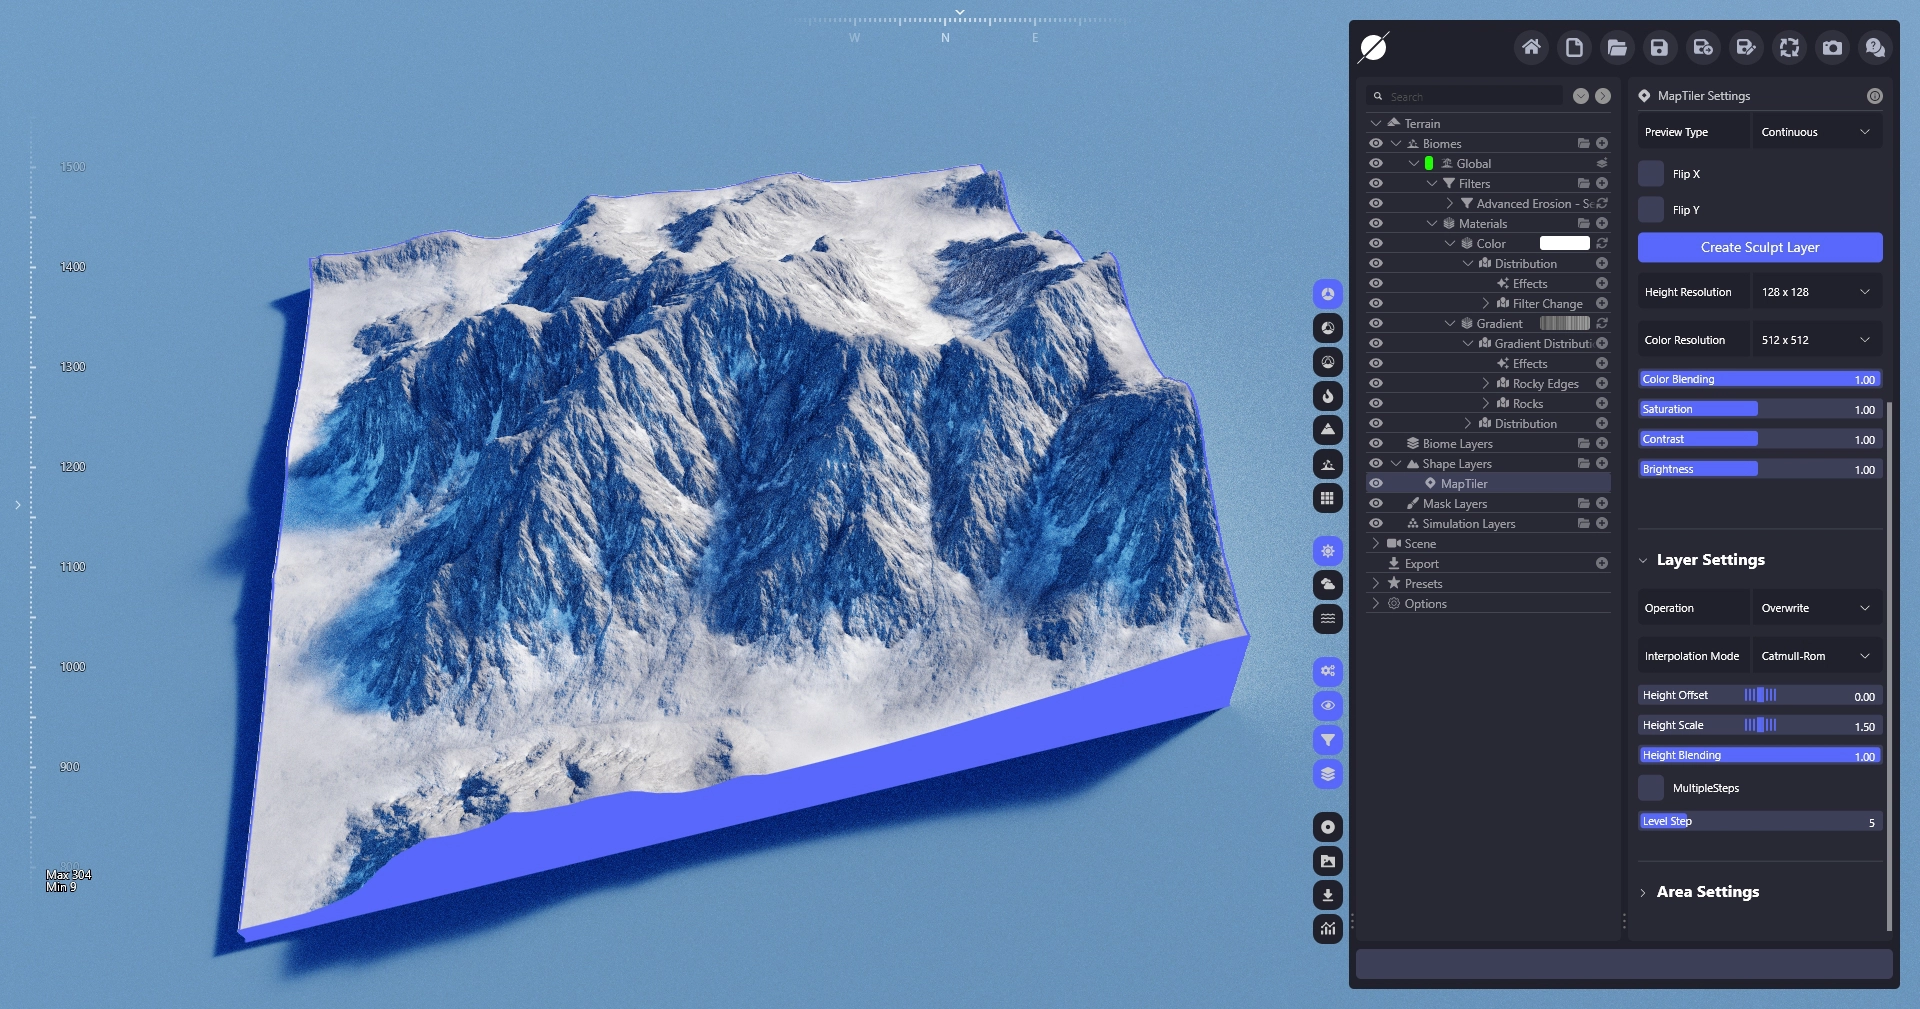The height and width of the screenshot is (1009, 1920).
Task: Click the Create Sculpt Layer button
Action: [1759, 247]
